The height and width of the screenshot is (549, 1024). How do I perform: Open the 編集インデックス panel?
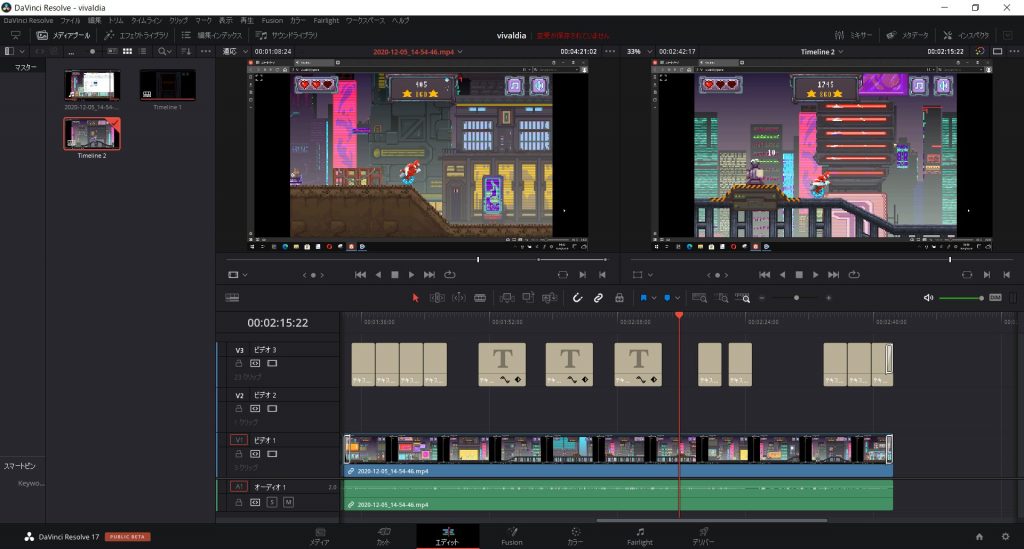(x=212, y=35)
